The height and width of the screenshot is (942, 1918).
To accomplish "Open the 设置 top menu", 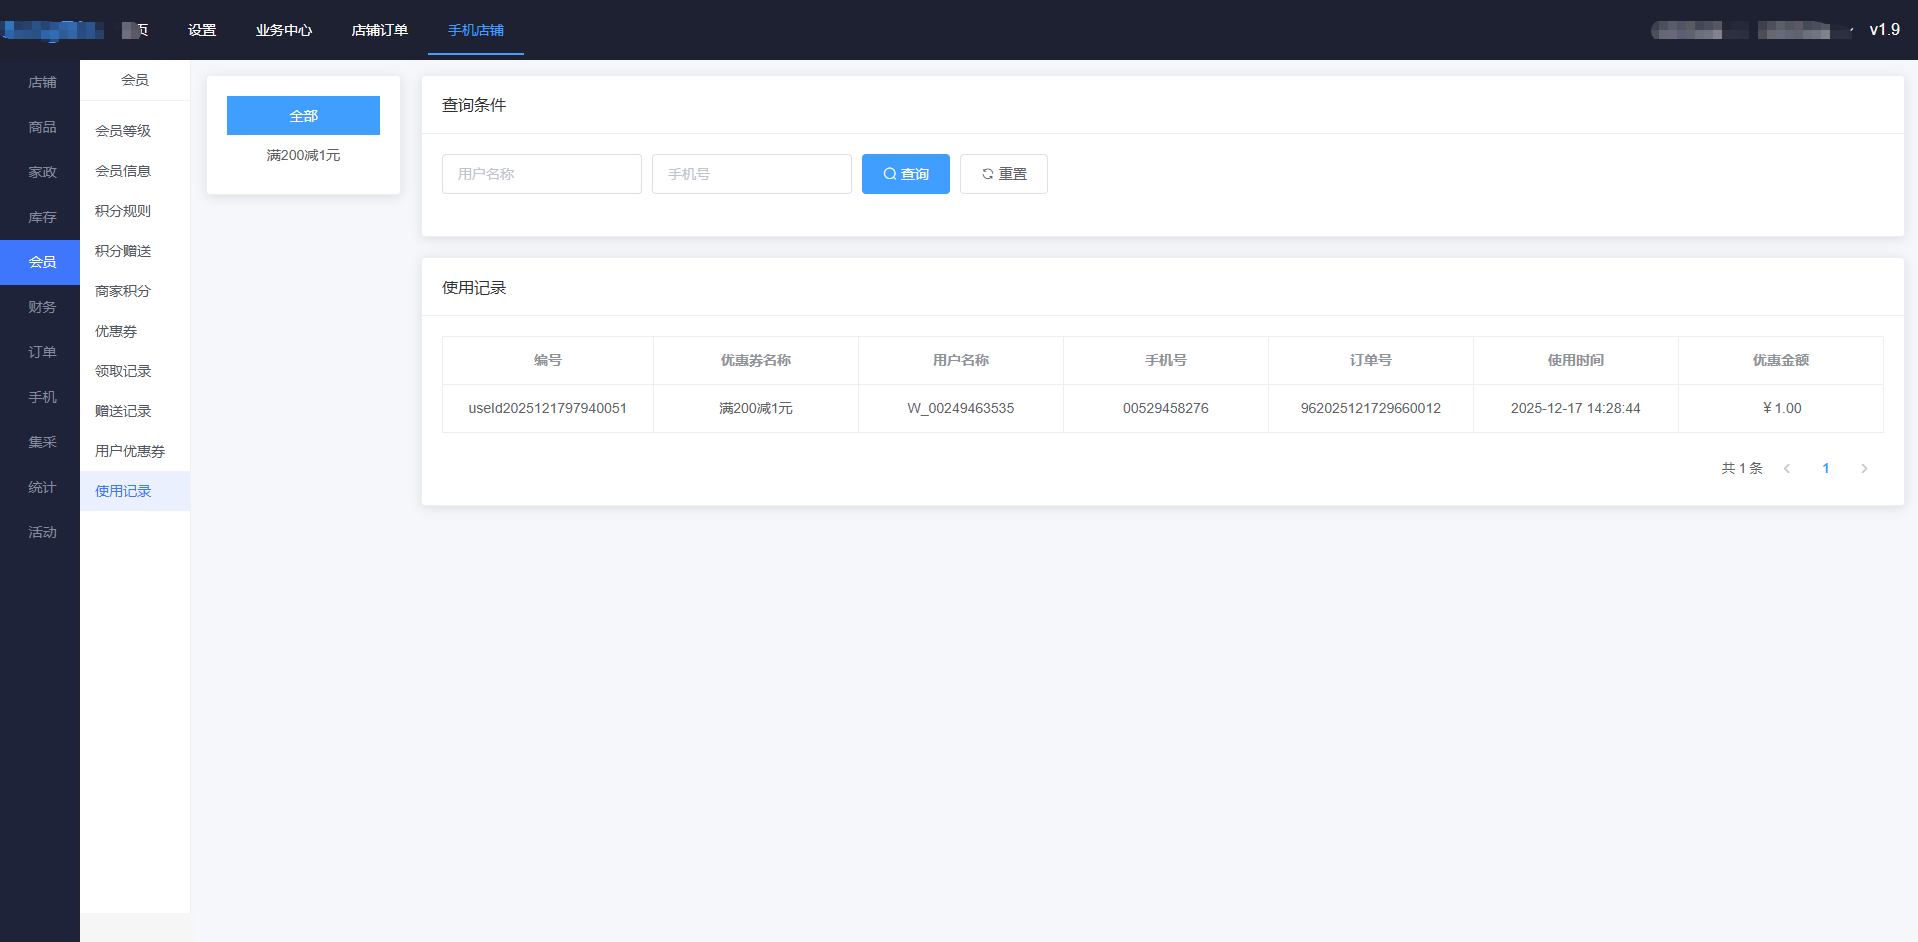I will [202, 30].
